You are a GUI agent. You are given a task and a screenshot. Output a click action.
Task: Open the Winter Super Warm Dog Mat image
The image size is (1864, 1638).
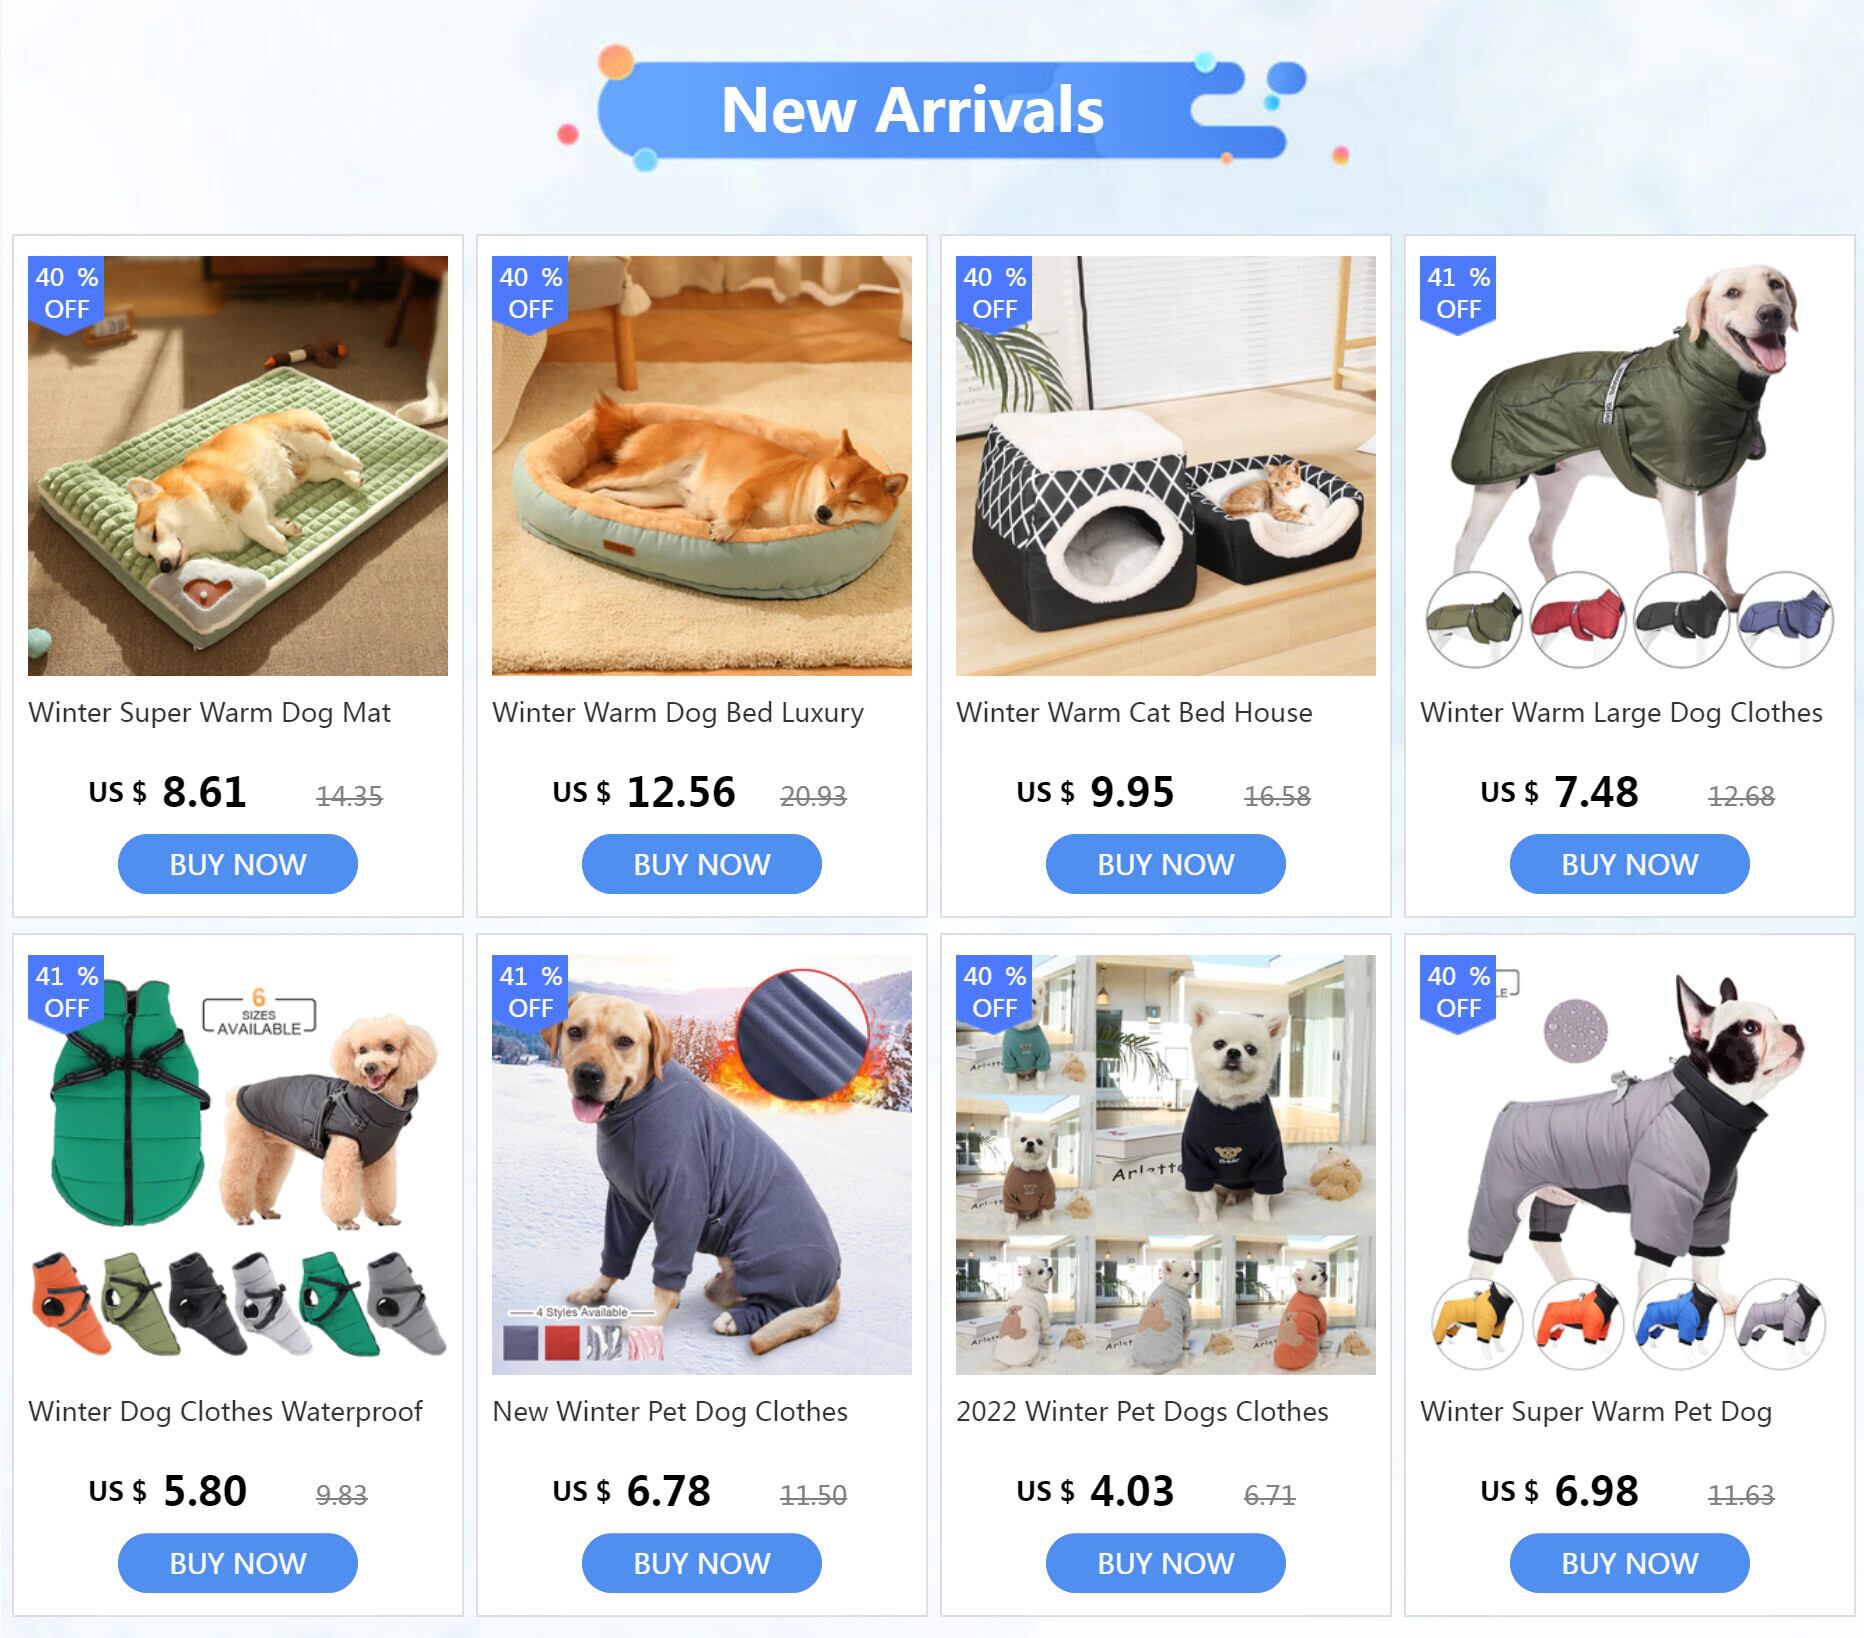click(x=238, y=466)
